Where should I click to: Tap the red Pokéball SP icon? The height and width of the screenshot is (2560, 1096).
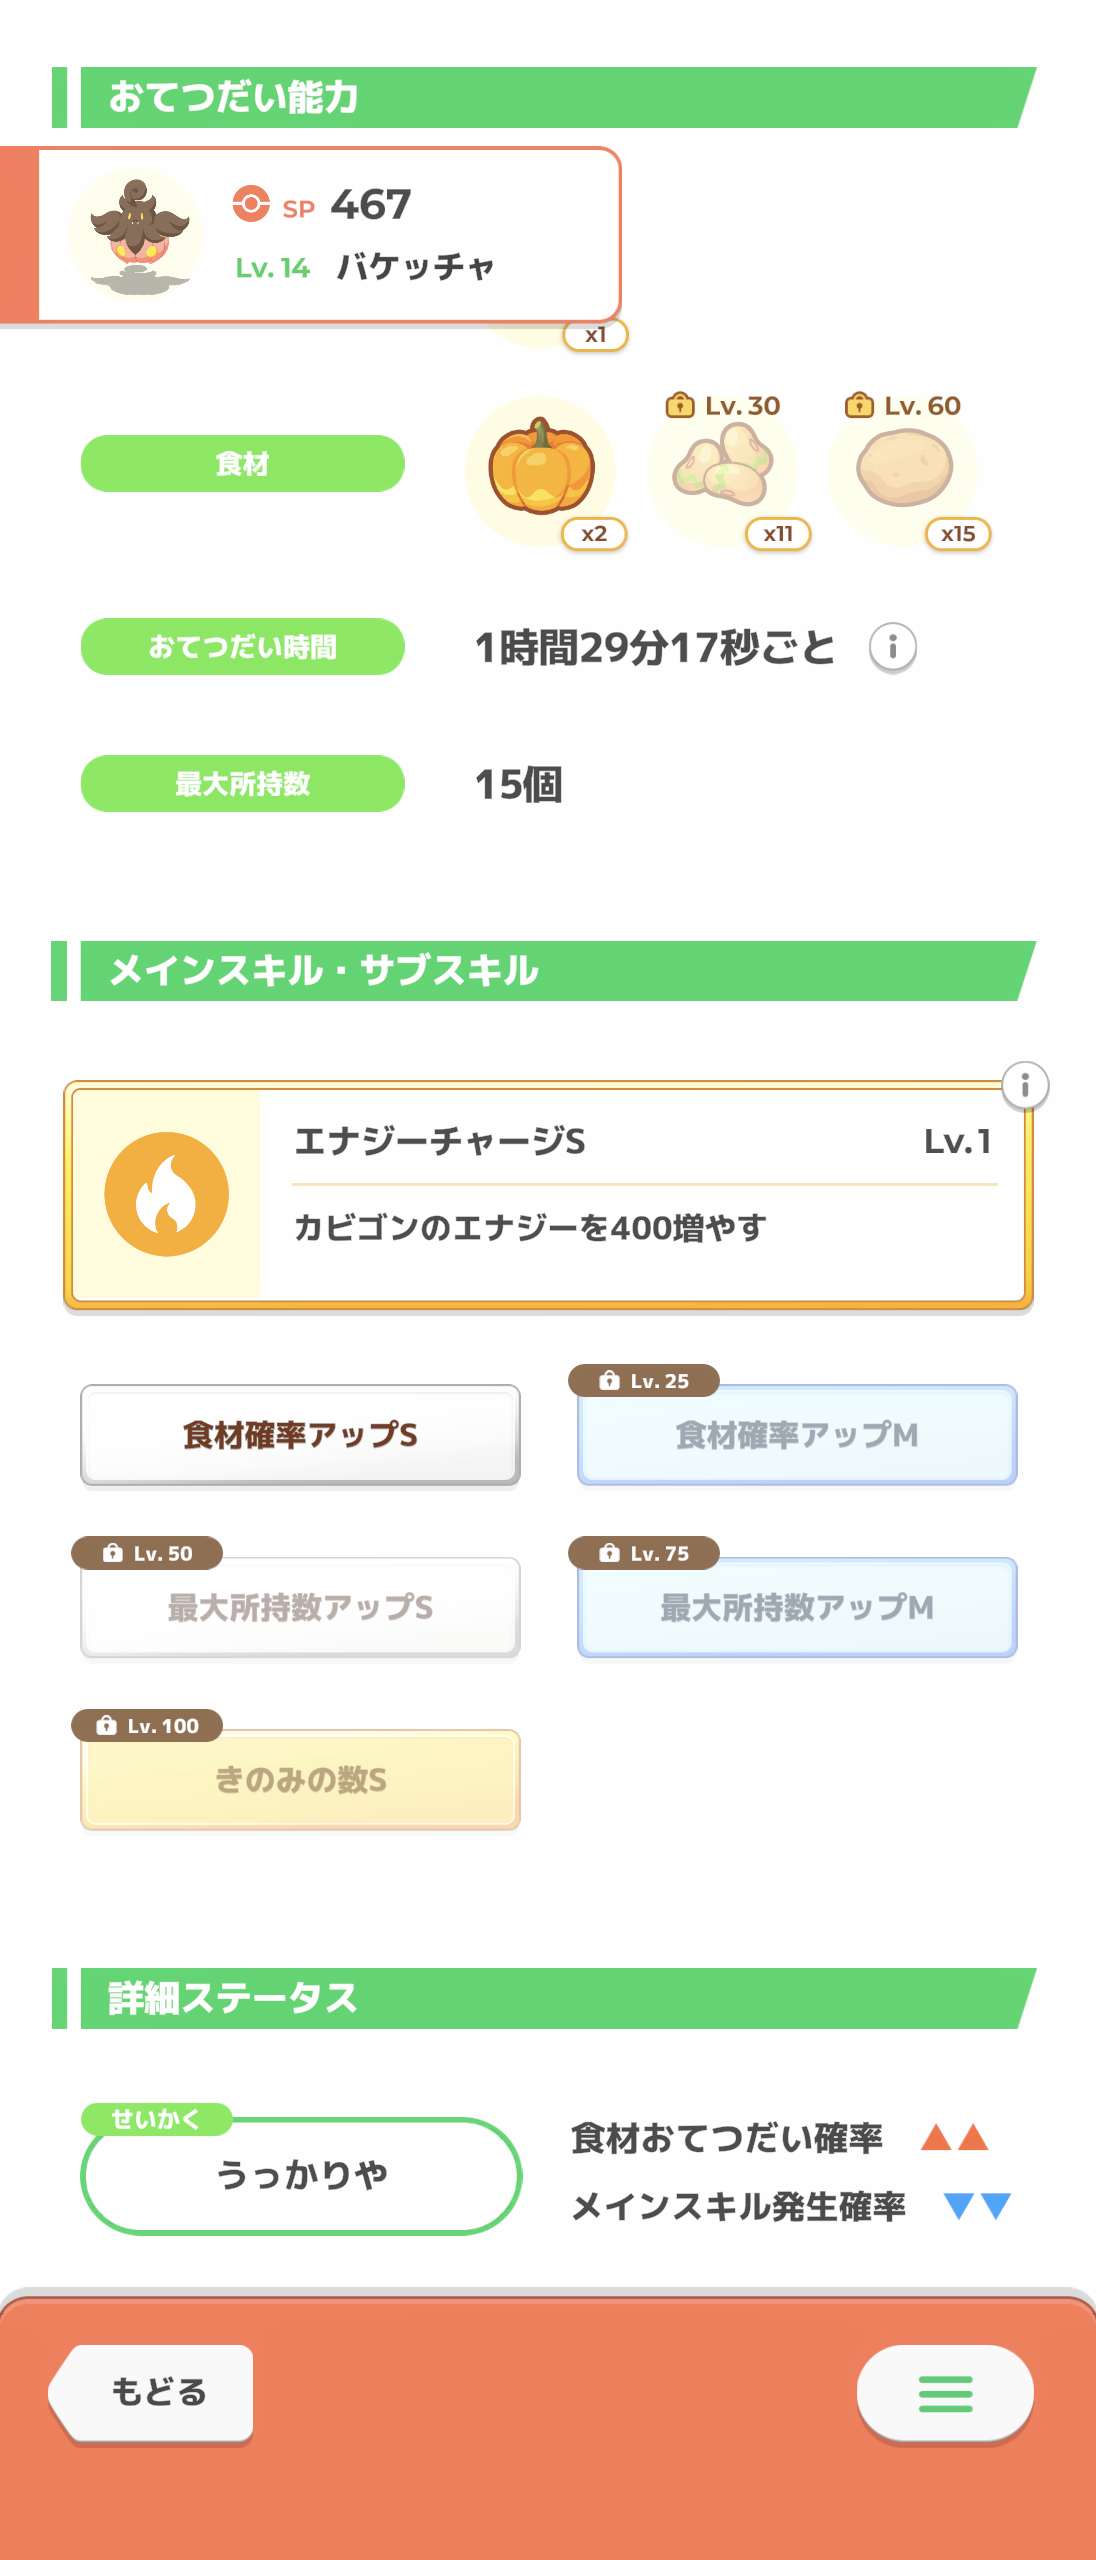pyautogui.click(x=251, y=204)
